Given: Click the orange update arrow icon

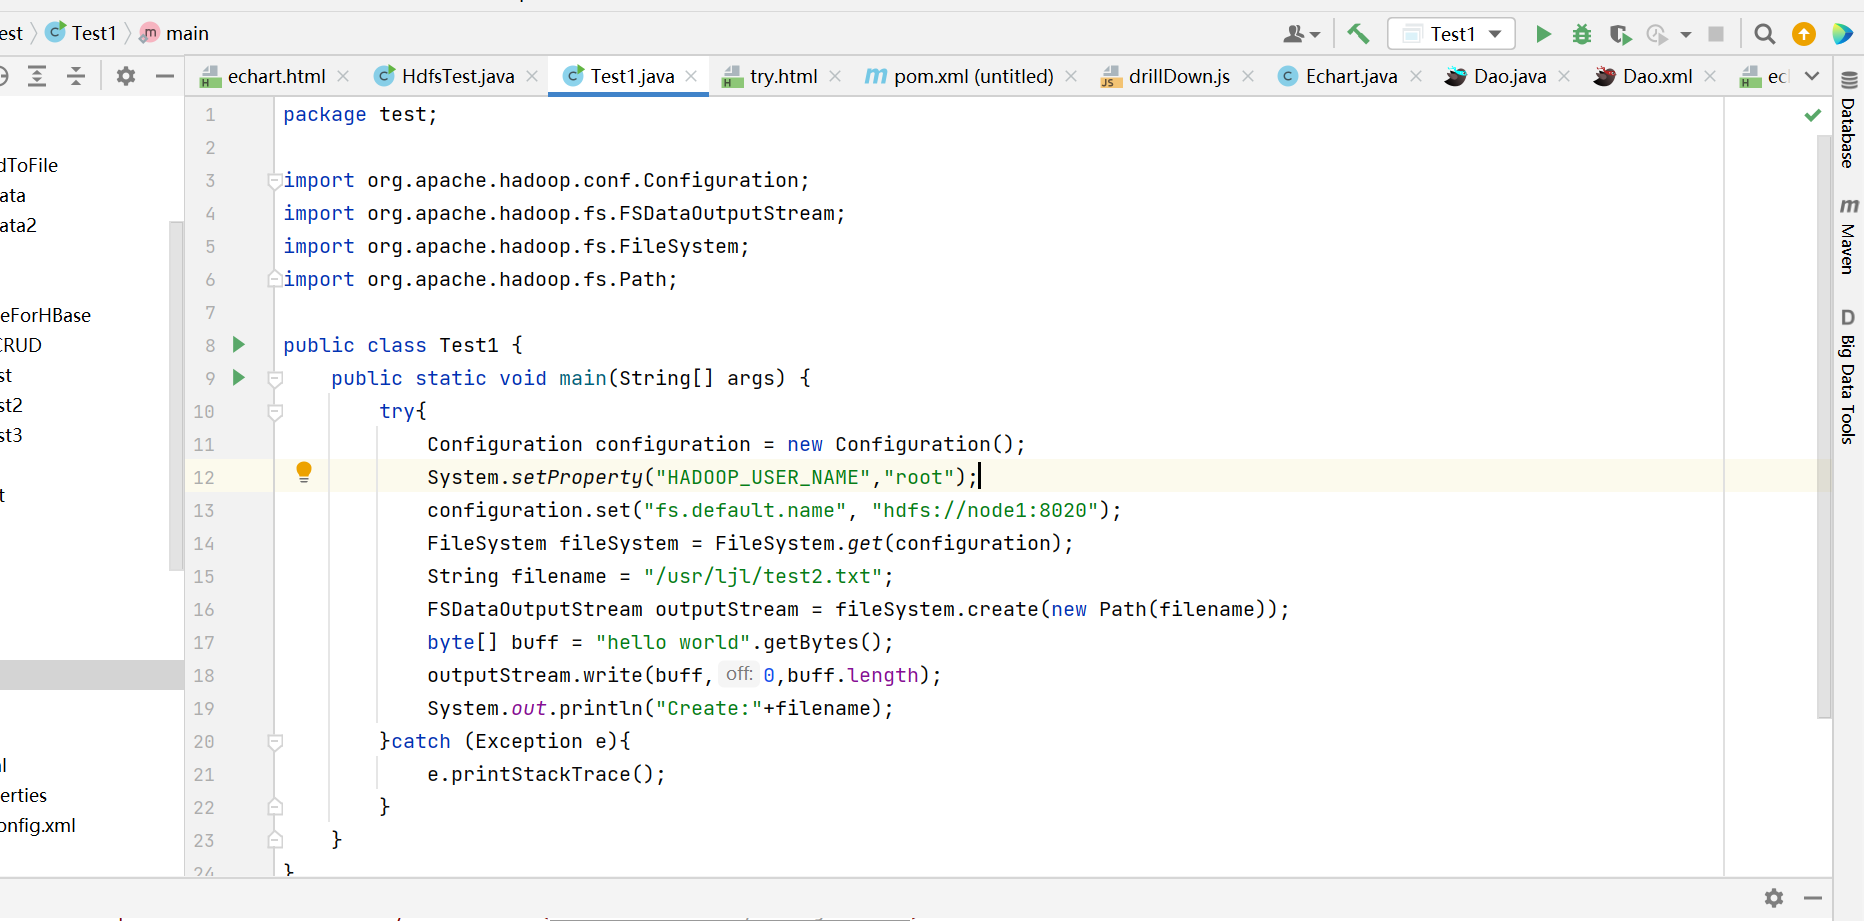Looking at the screenshot, I should [x=1804, y=34].
